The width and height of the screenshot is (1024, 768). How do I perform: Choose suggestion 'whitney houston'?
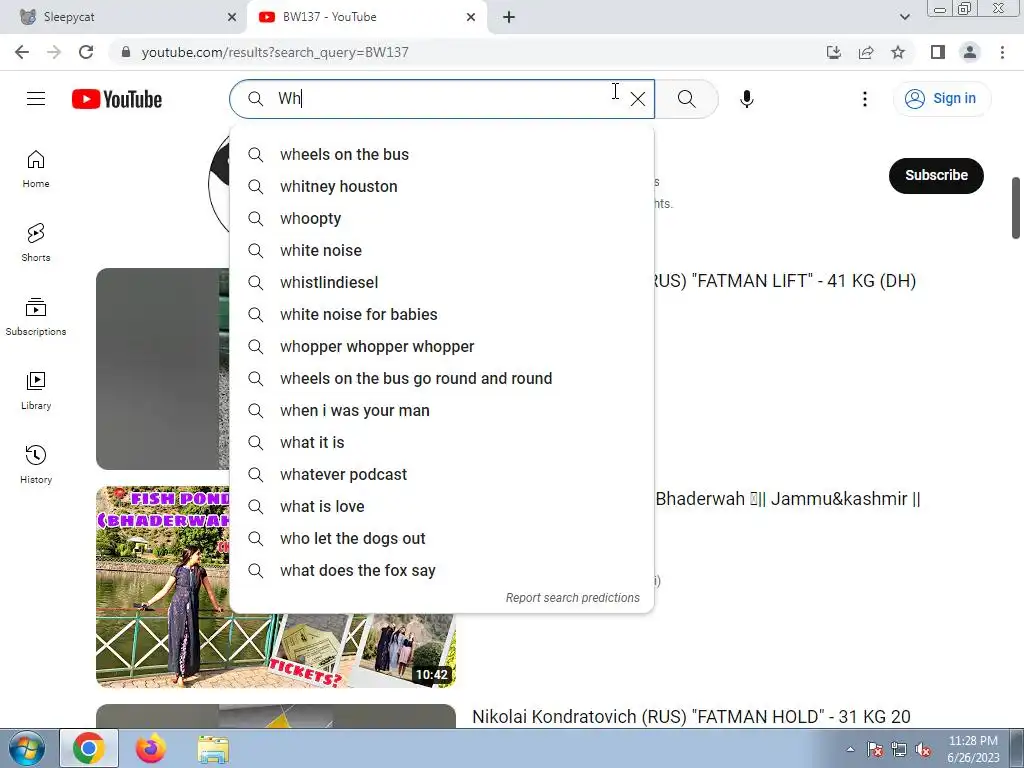[x=441, y=186]
